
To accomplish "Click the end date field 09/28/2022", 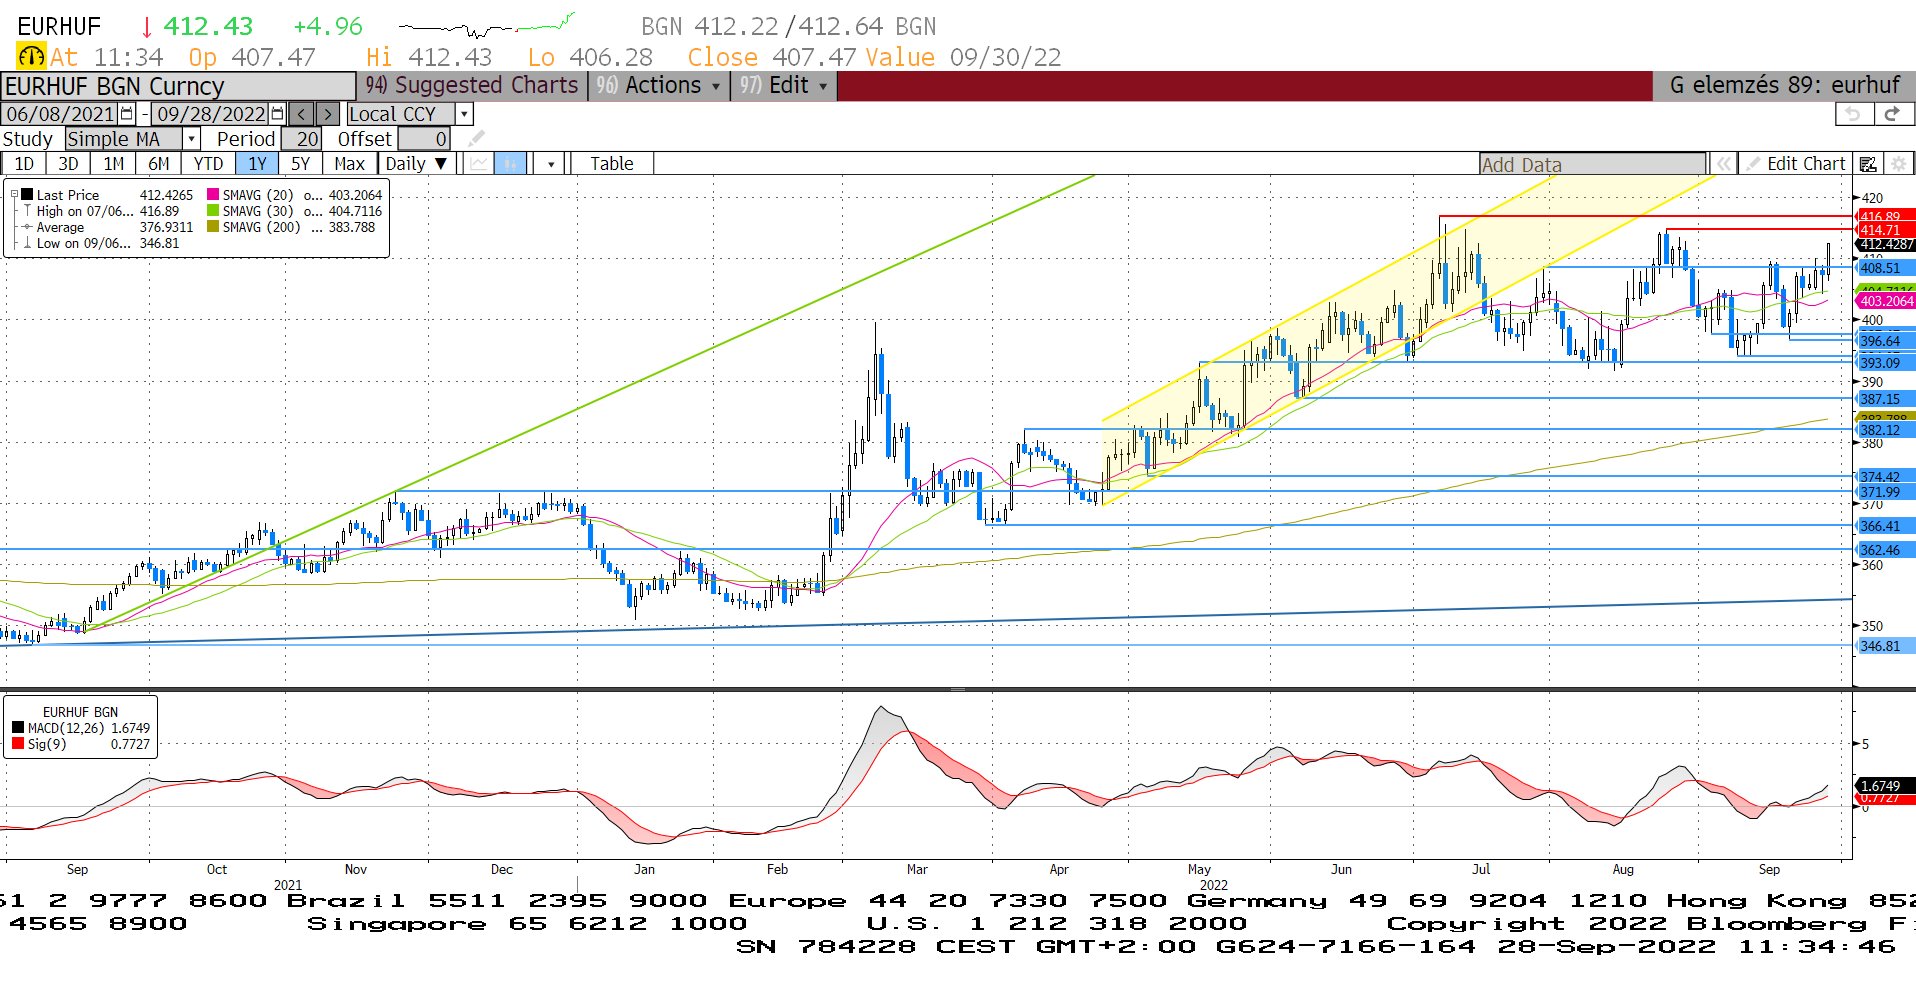I will pyautogui.click(x=211, y=114).
